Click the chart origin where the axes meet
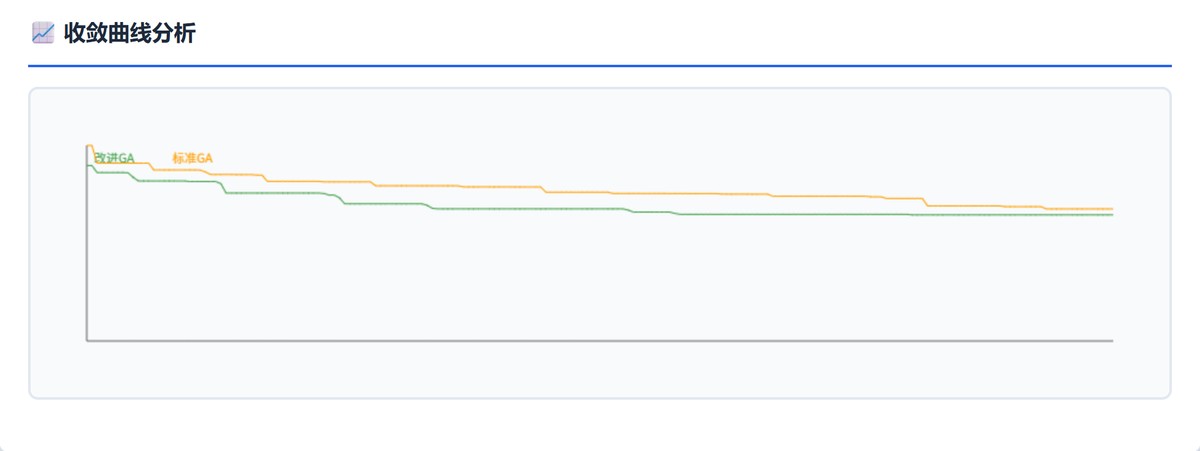The height and width of the screenshot is (451, 1200). click(88, 341)
